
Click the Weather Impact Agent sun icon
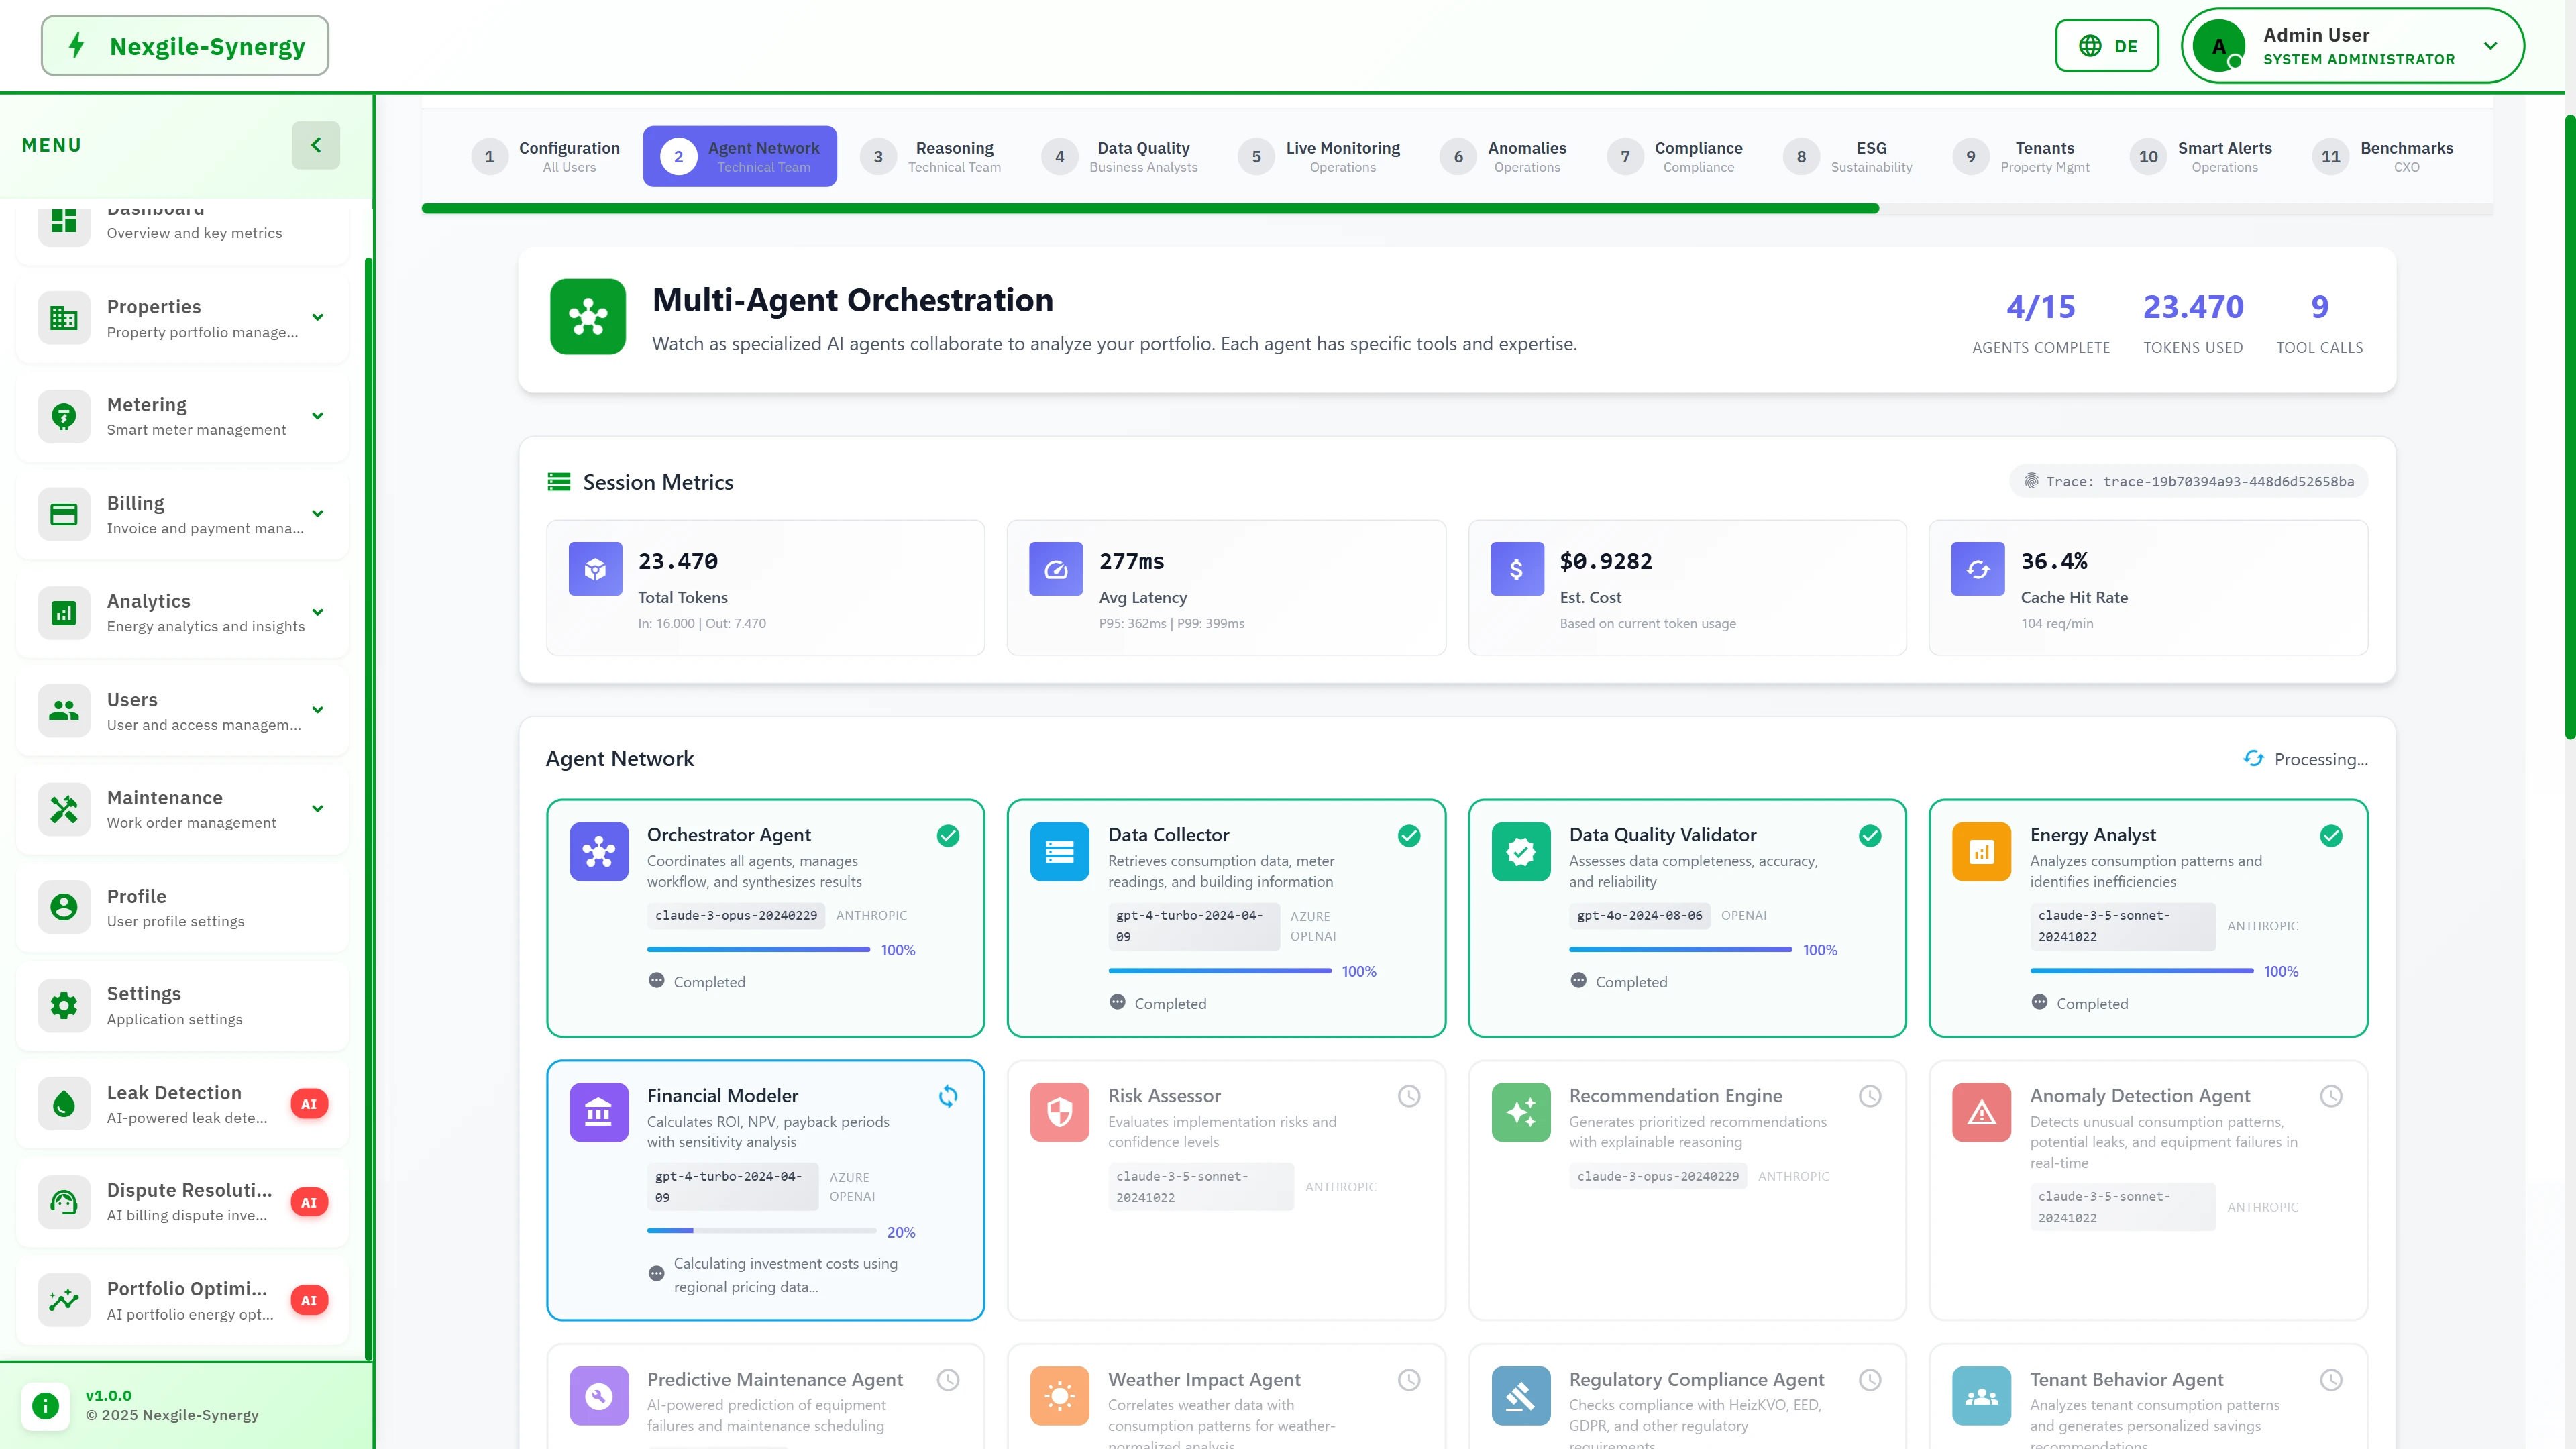click(1059, 1395)
